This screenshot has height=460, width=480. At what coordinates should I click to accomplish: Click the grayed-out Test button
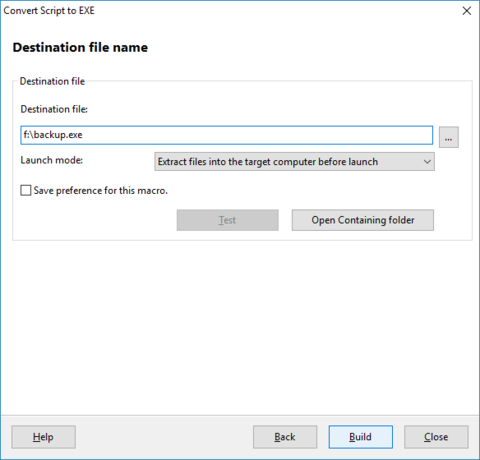pos(228,220)
